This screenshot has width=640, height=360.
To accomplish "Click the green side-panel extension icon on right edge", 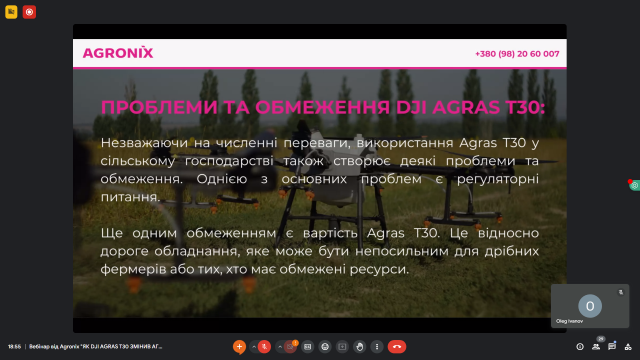I will pyautogui.click(x=634, y=185).
